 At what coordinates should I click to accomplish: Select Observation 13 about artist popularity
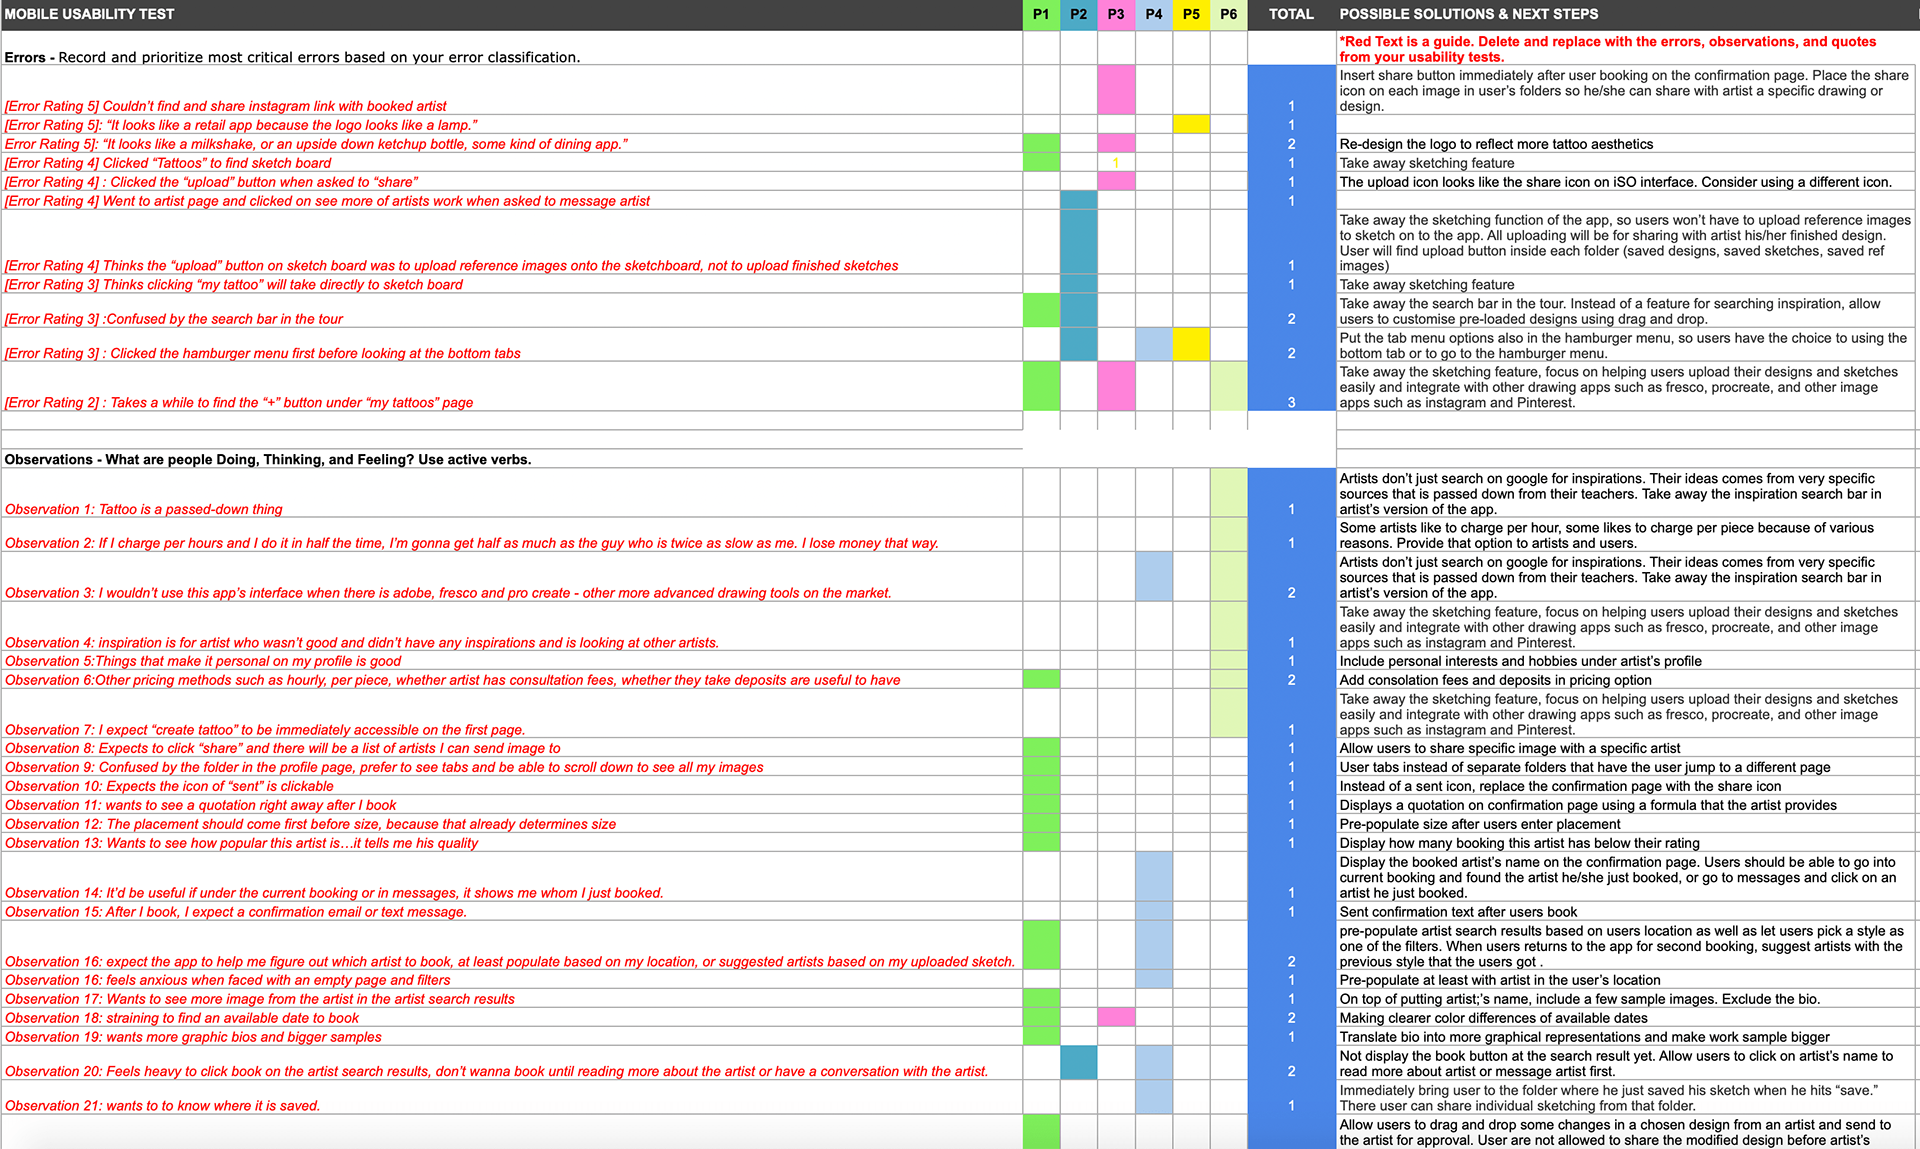511,843
